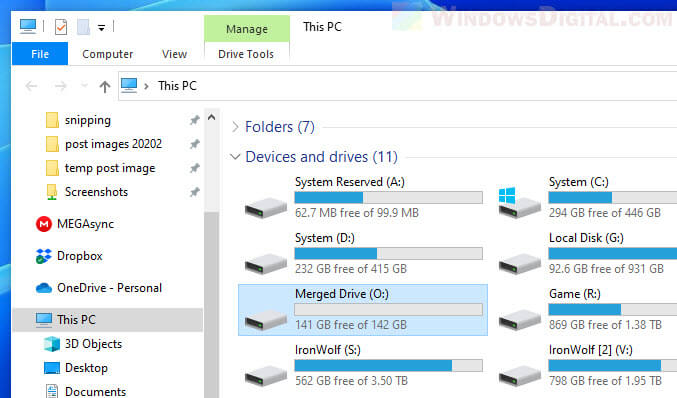677x398 pixels.
Task: Go up one level with Up arrow
Action: pyautogui.click(x=104, y=87)
